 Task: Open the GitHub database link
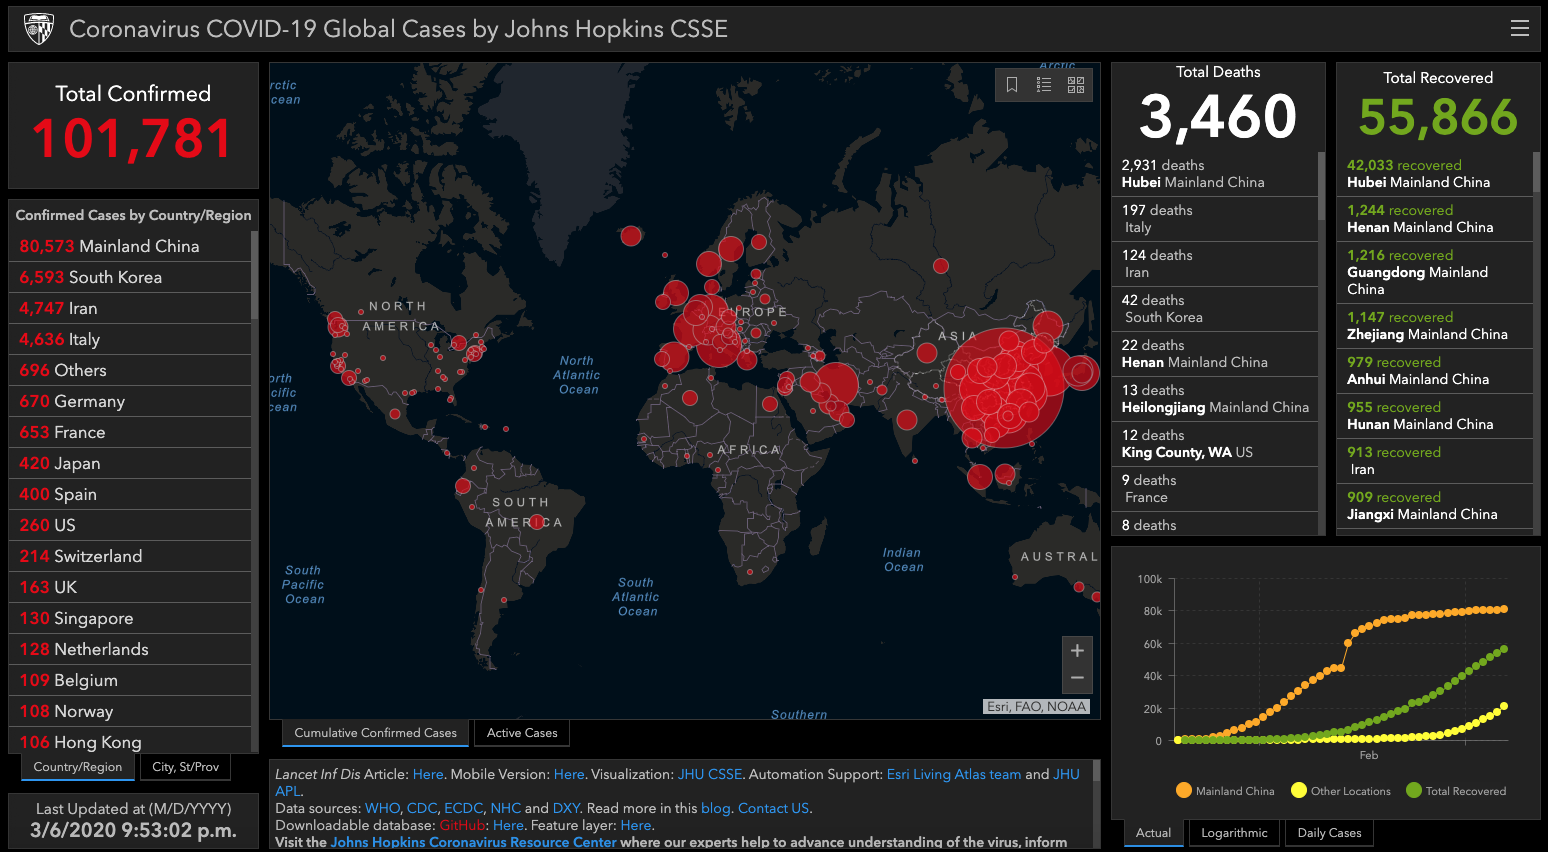point(462,825)
